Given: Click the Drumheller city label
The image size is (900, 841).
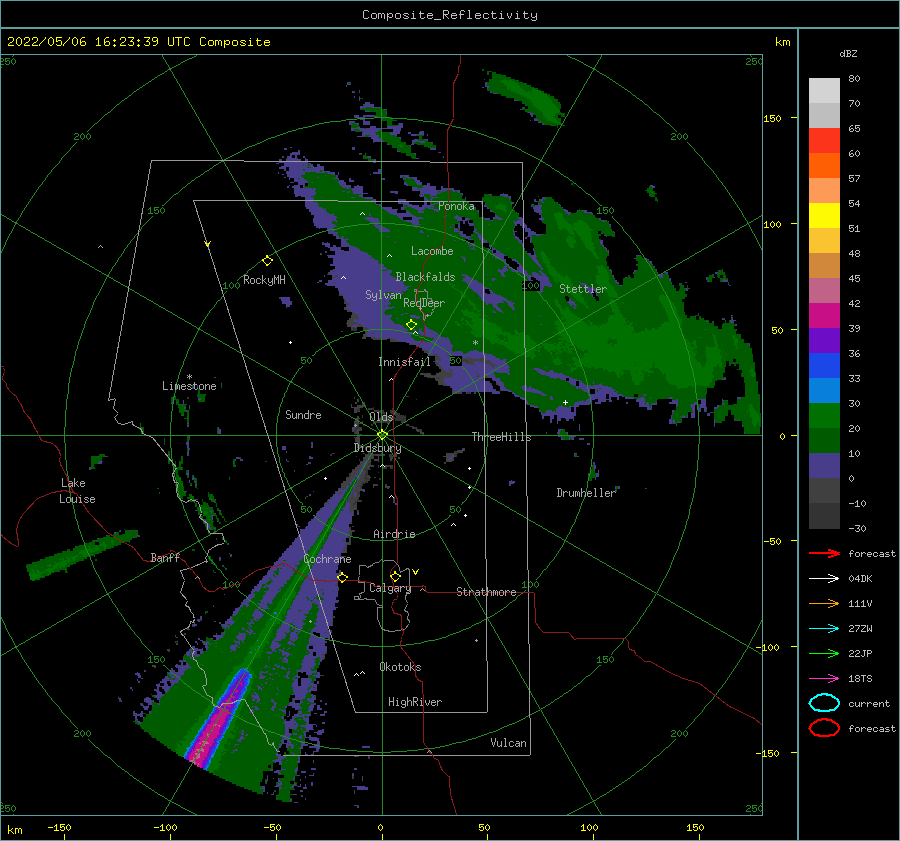Looking at the screenshot, I should (586, 493).
